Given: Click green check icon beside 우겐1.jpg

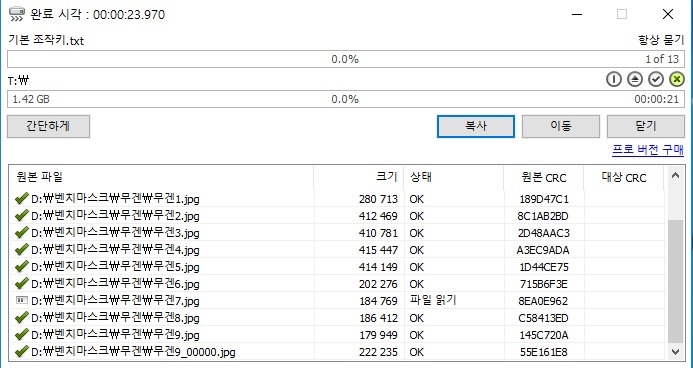Looking at the screenshot, I should [x=21, y=199].
